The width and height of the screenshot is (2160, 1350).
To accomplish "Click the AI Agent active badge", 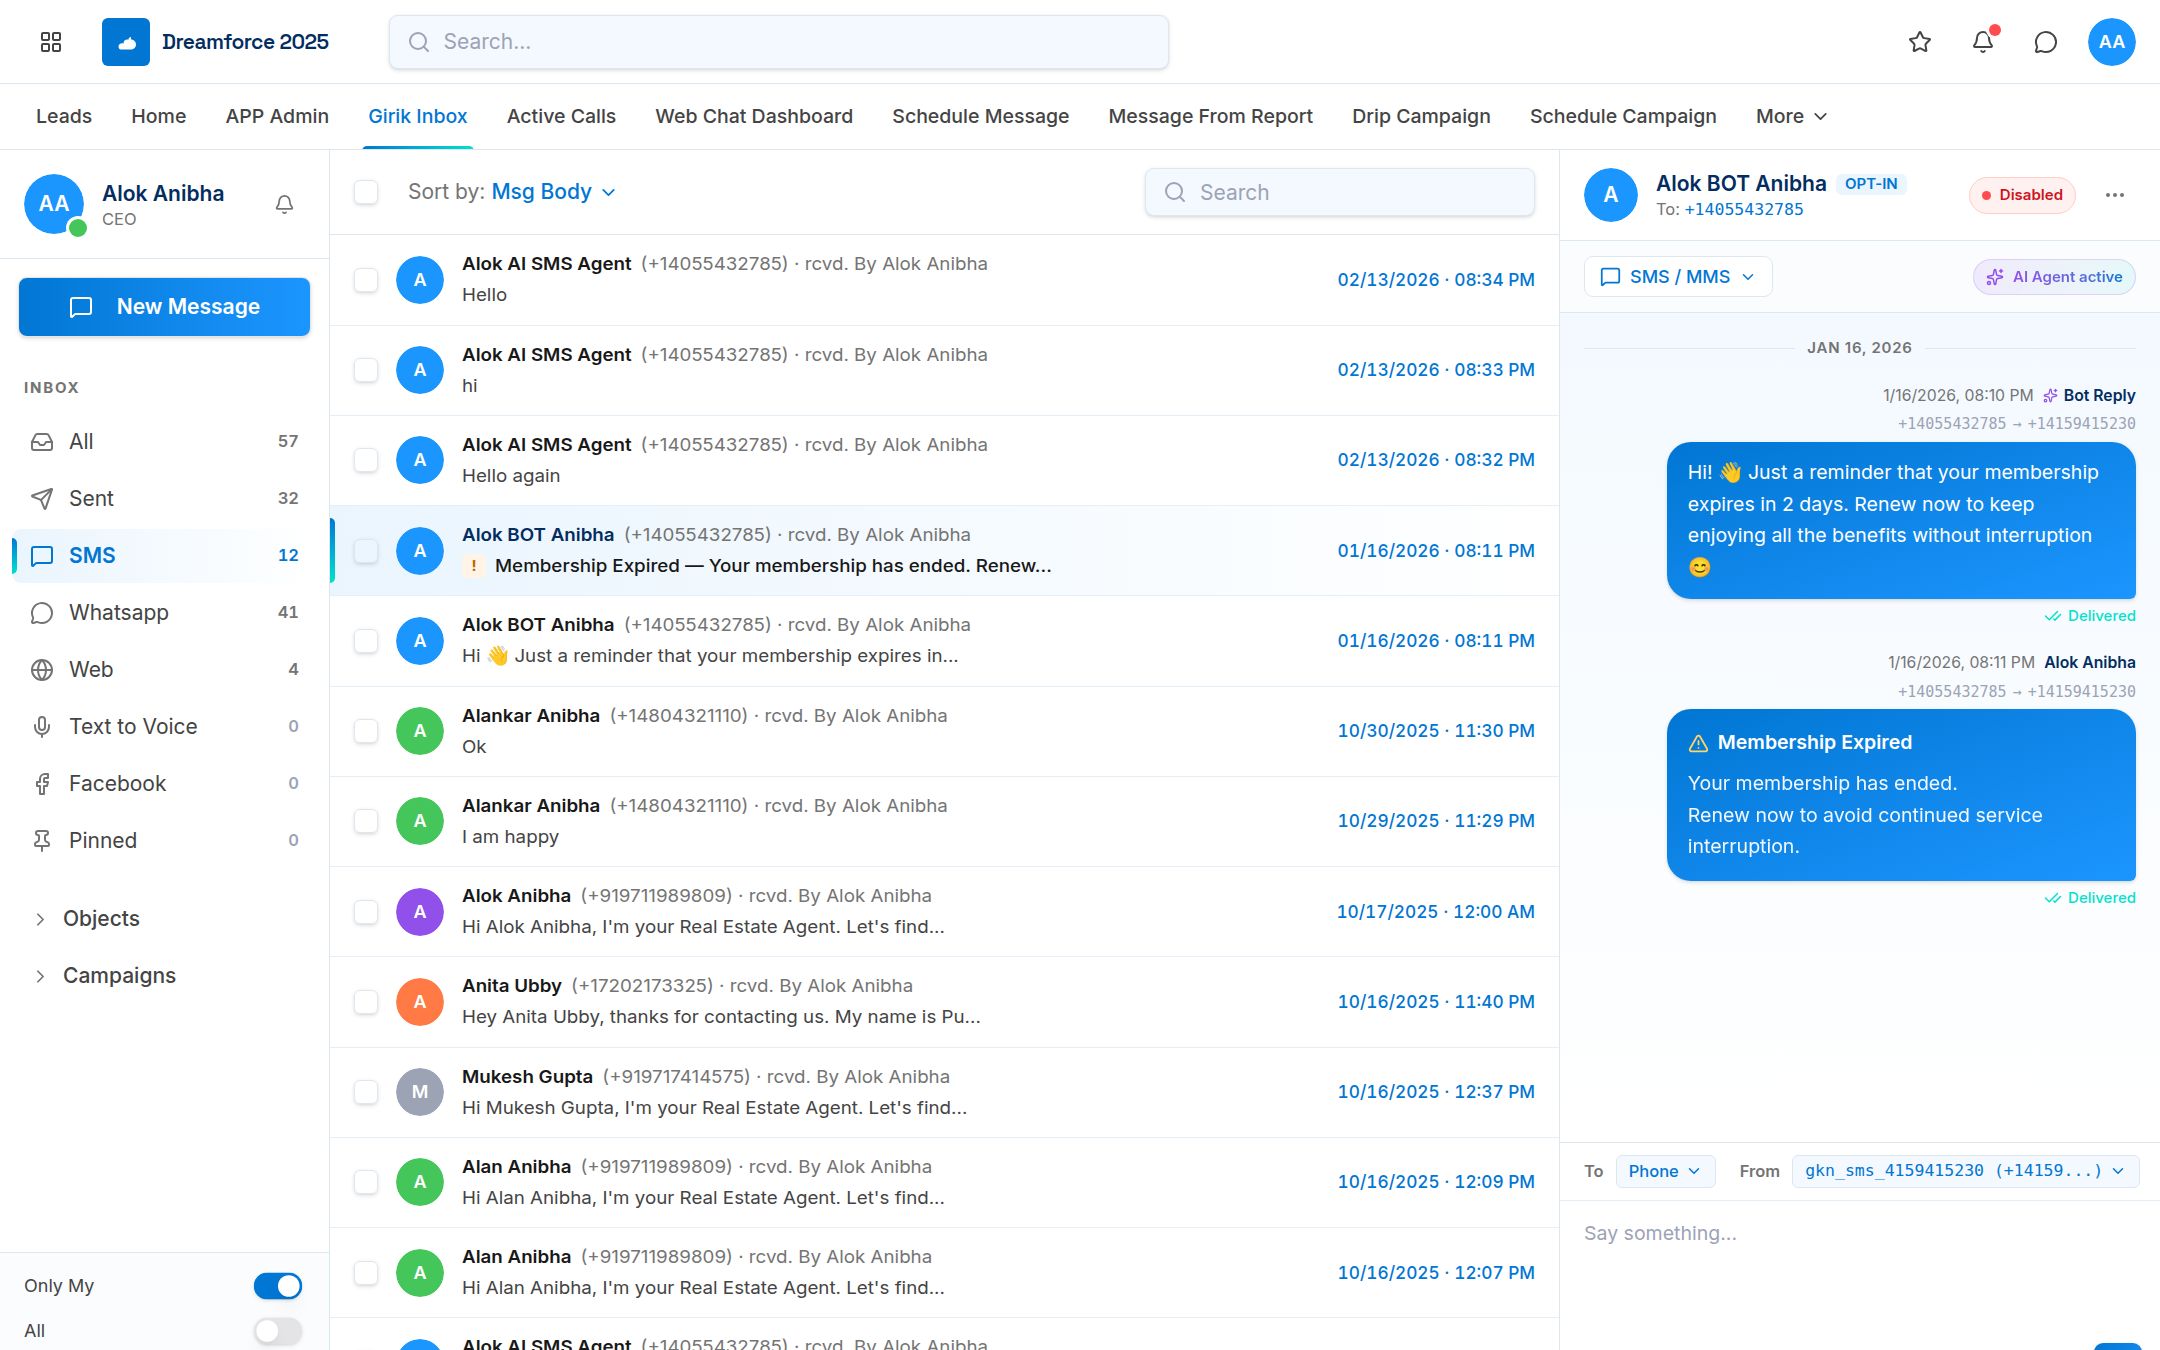I will pyautogui.click(x=2054, y=277).
